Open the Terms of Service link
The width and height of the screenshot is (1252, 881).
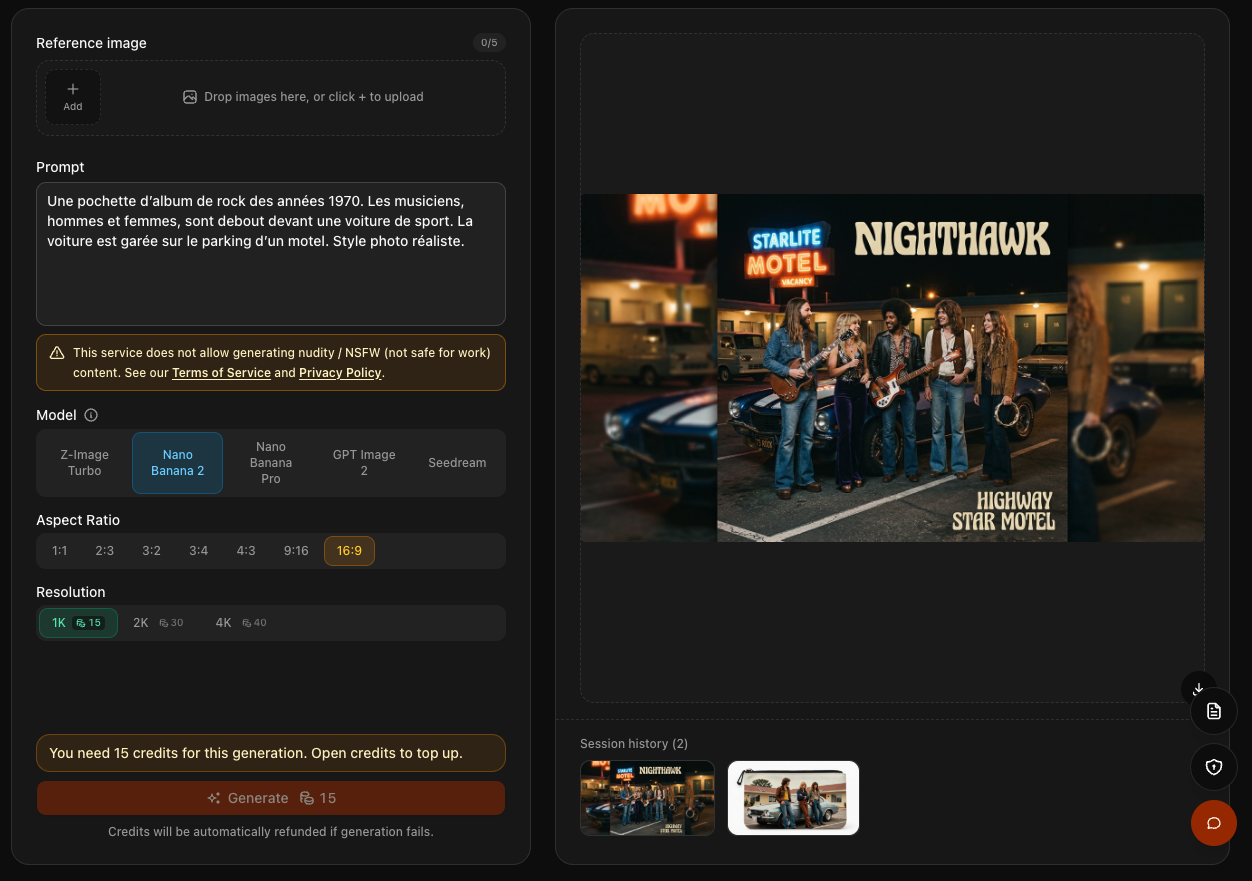(221, 373)
